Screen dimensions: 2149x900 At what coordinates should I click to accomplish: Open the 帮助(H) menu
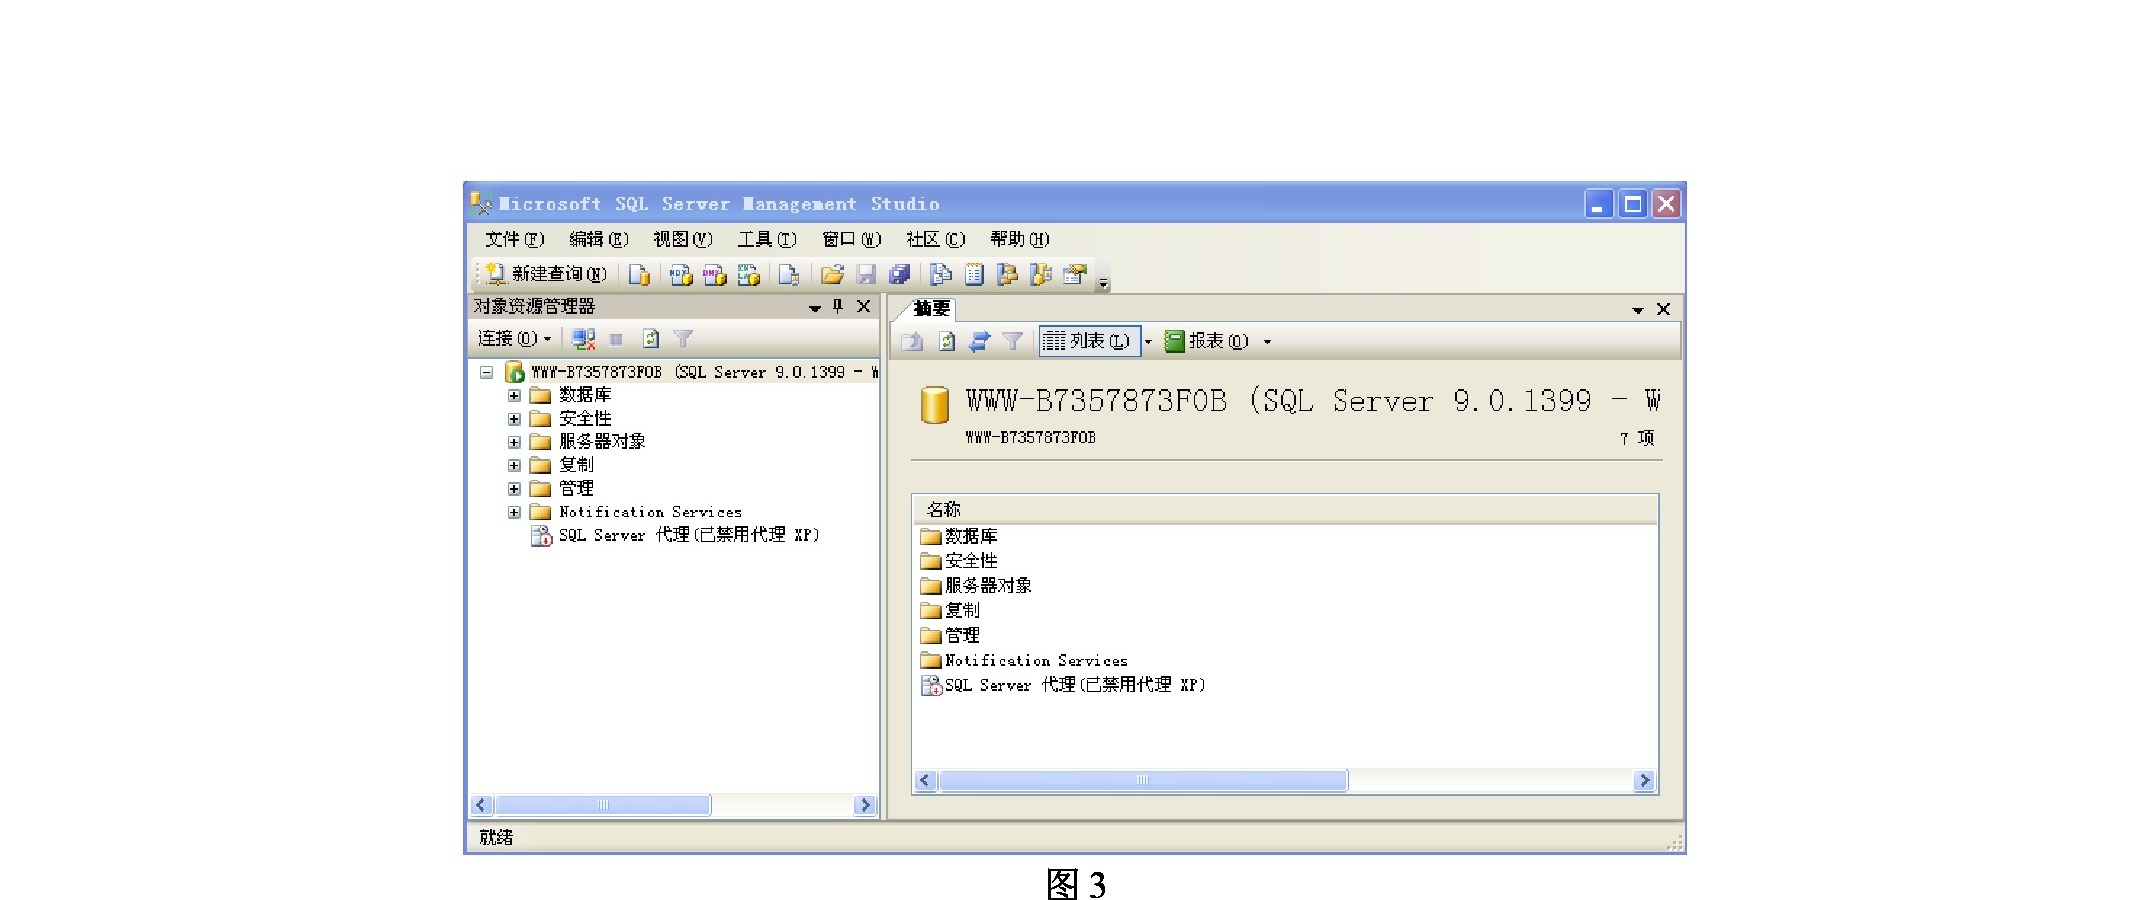pyautogui.click(x=1019, y=239)
